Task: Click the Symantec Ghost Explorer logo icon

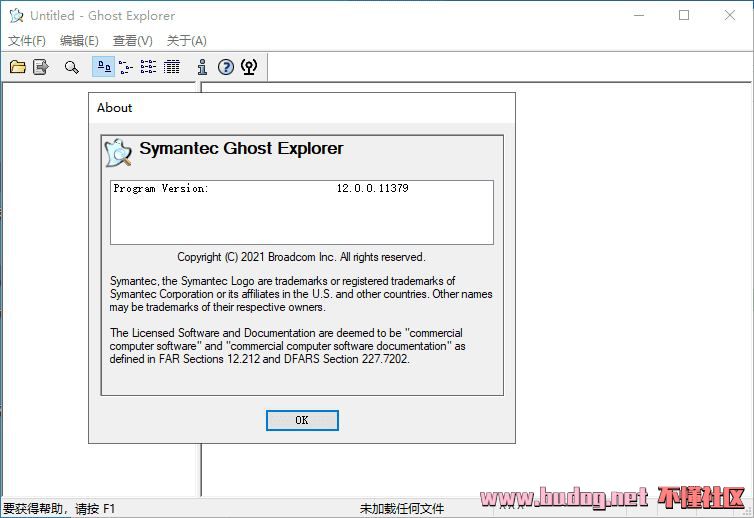Action: (x=118, y=152)
